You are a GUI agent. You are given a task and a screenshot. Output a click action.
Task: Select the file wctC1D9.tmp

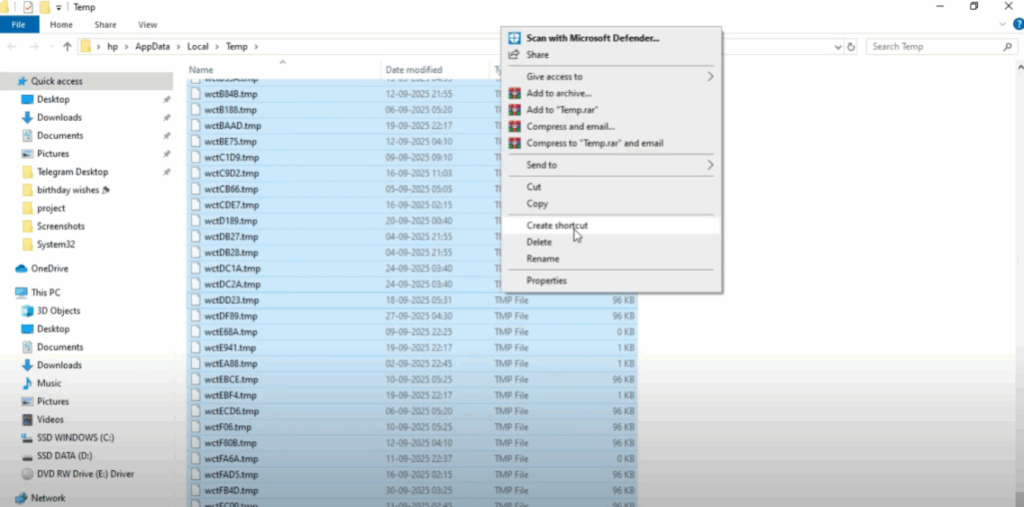[x=231, y=157]
